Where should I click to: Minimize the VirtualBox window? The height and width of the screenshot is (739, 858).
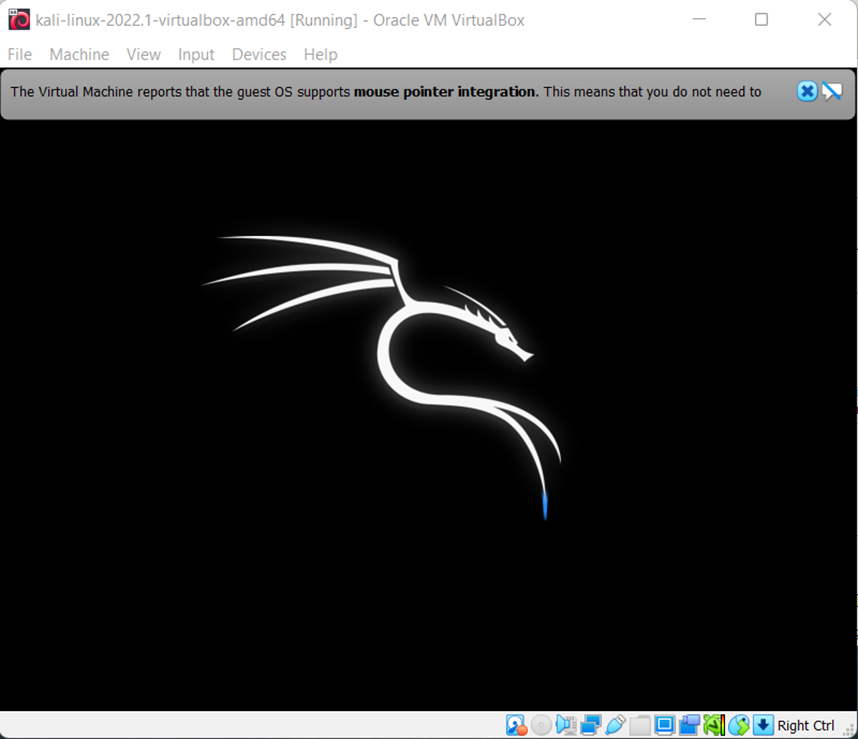pos(699,19)
